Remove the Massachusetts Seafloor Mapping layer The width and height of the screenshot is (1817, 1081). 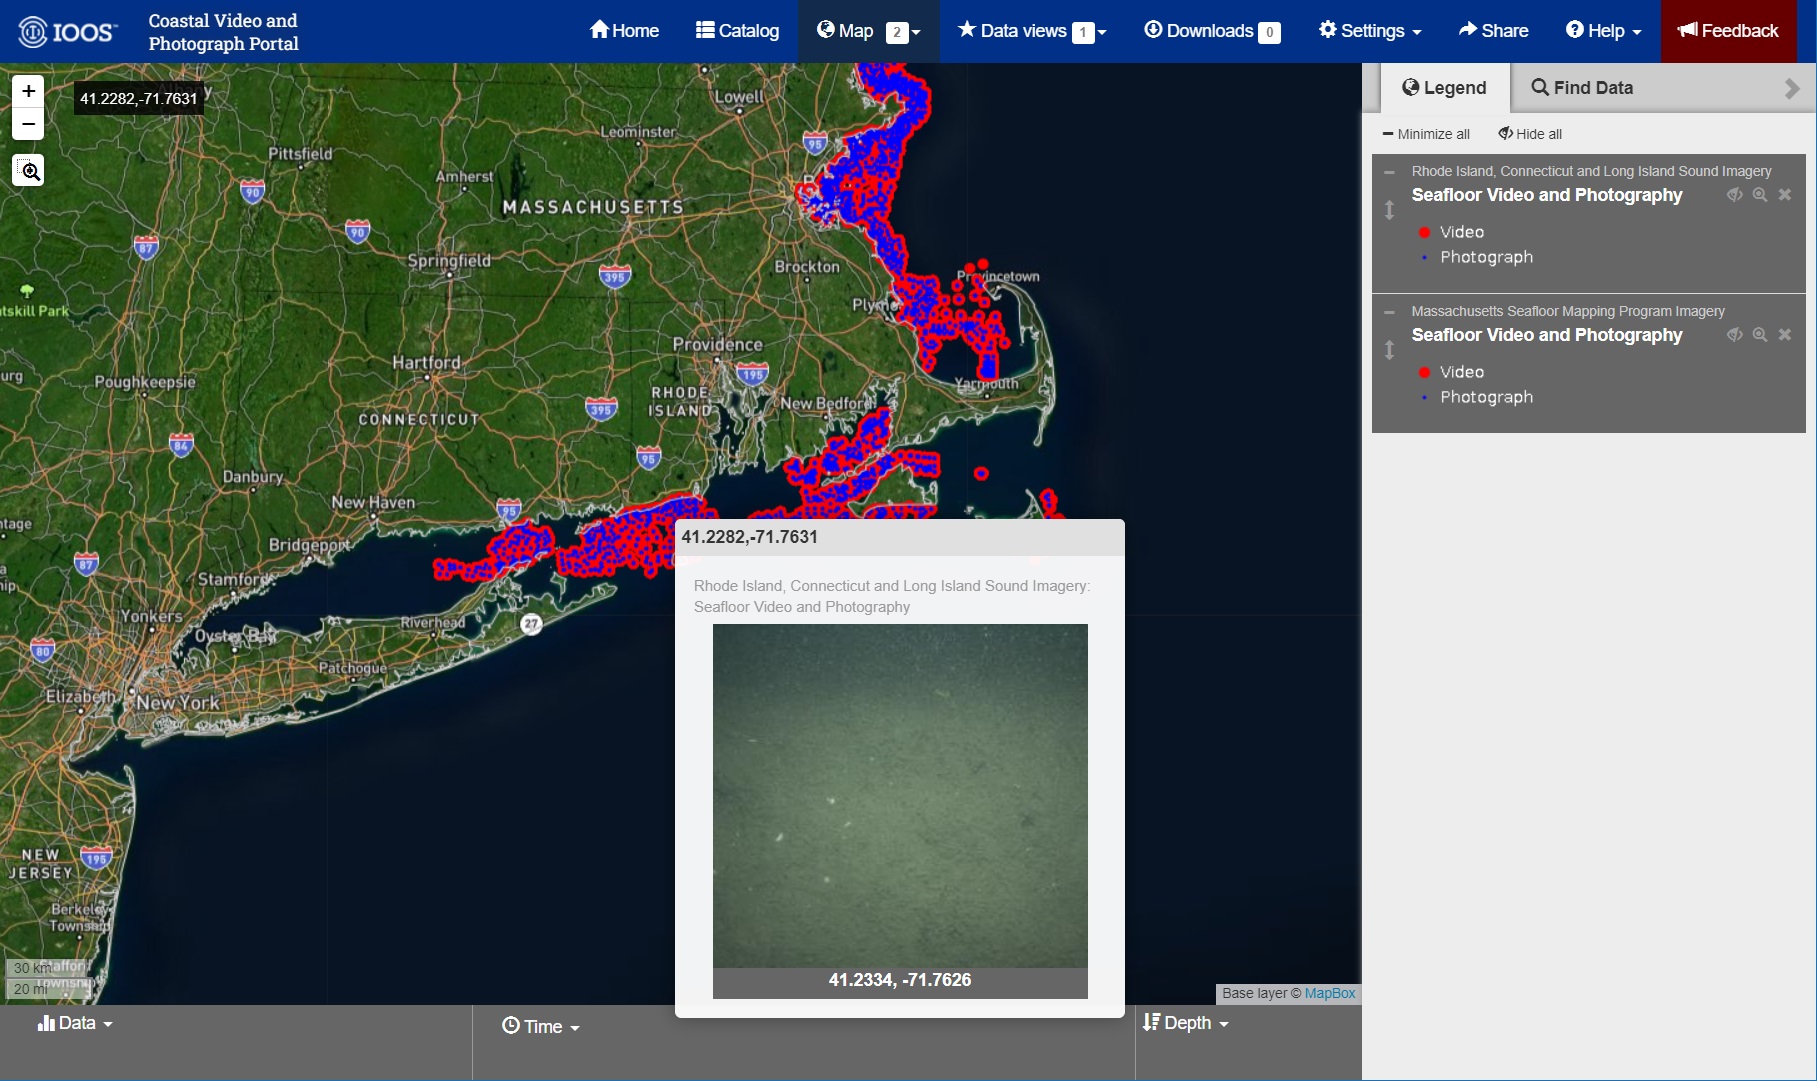(x=1784, y=335)
